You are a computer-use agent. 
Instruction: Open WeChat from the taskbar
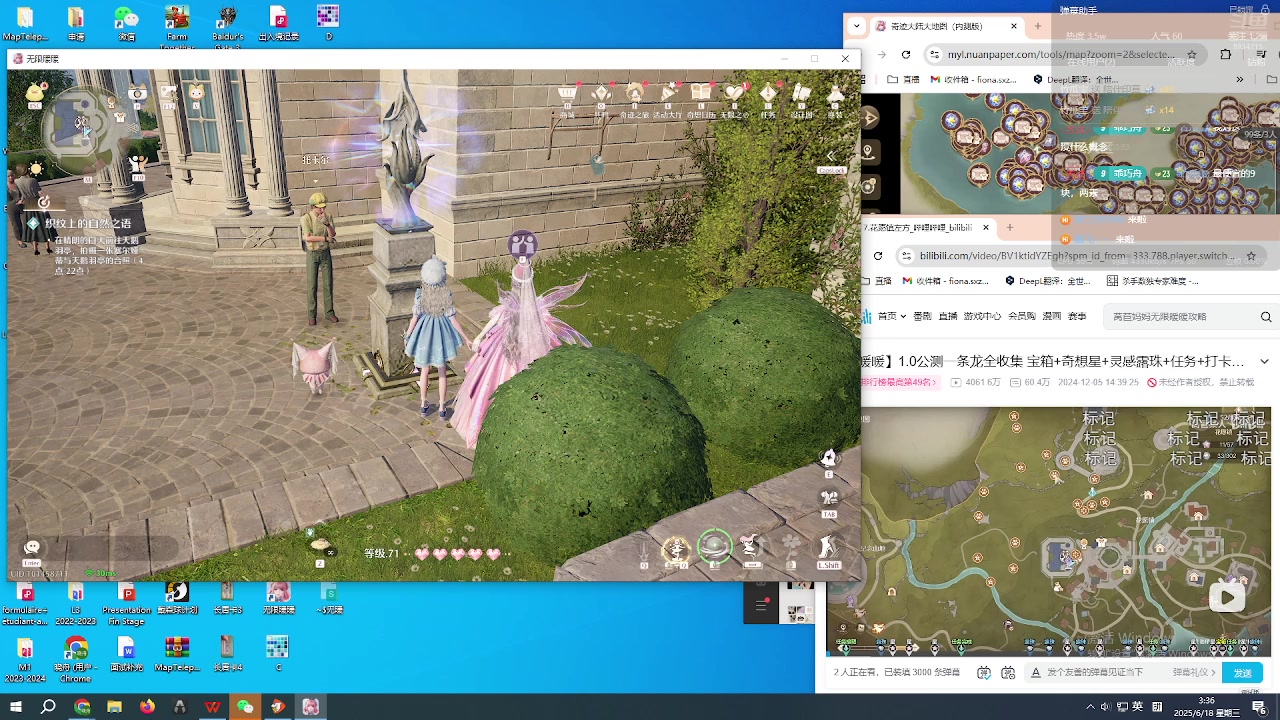245,706
